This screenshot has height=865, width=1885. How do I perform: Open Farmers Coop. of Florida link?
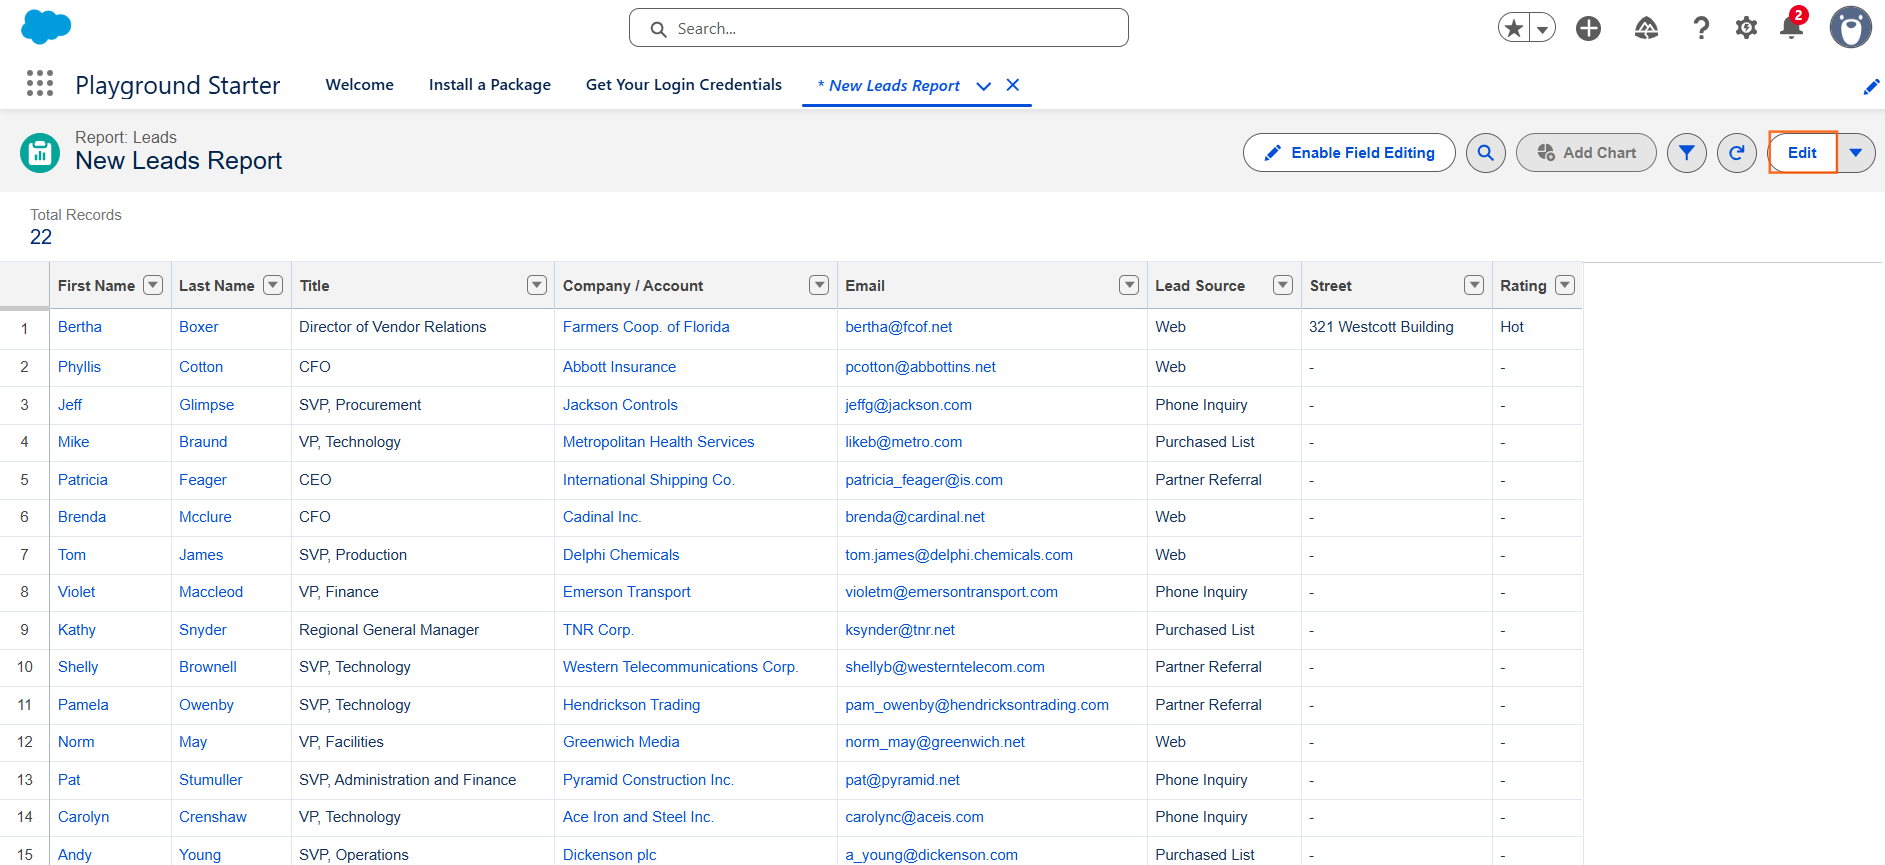(x=646, y=327)
